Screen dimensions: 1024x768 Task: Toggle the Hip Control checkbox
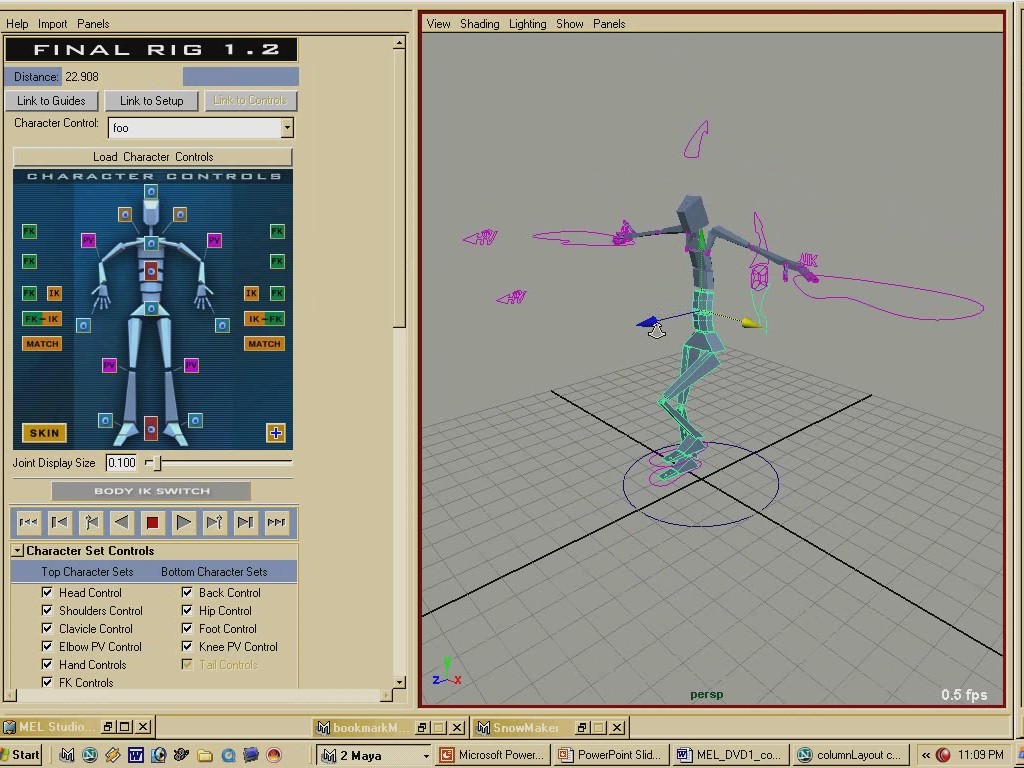(187, 611)
